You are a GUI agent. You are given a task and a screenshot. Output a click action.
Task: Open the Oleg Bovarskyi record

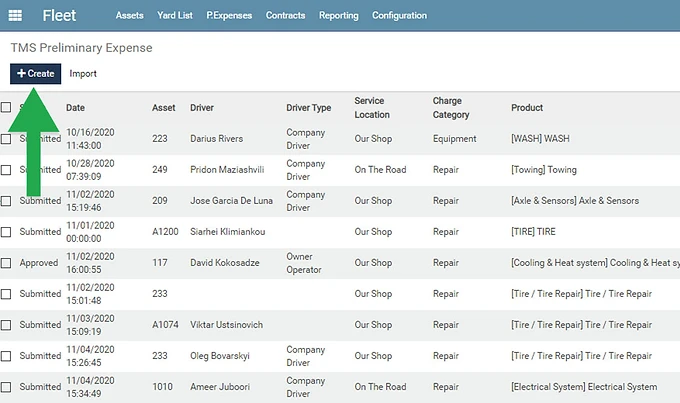pyautogui.click(x=220, y=356)
